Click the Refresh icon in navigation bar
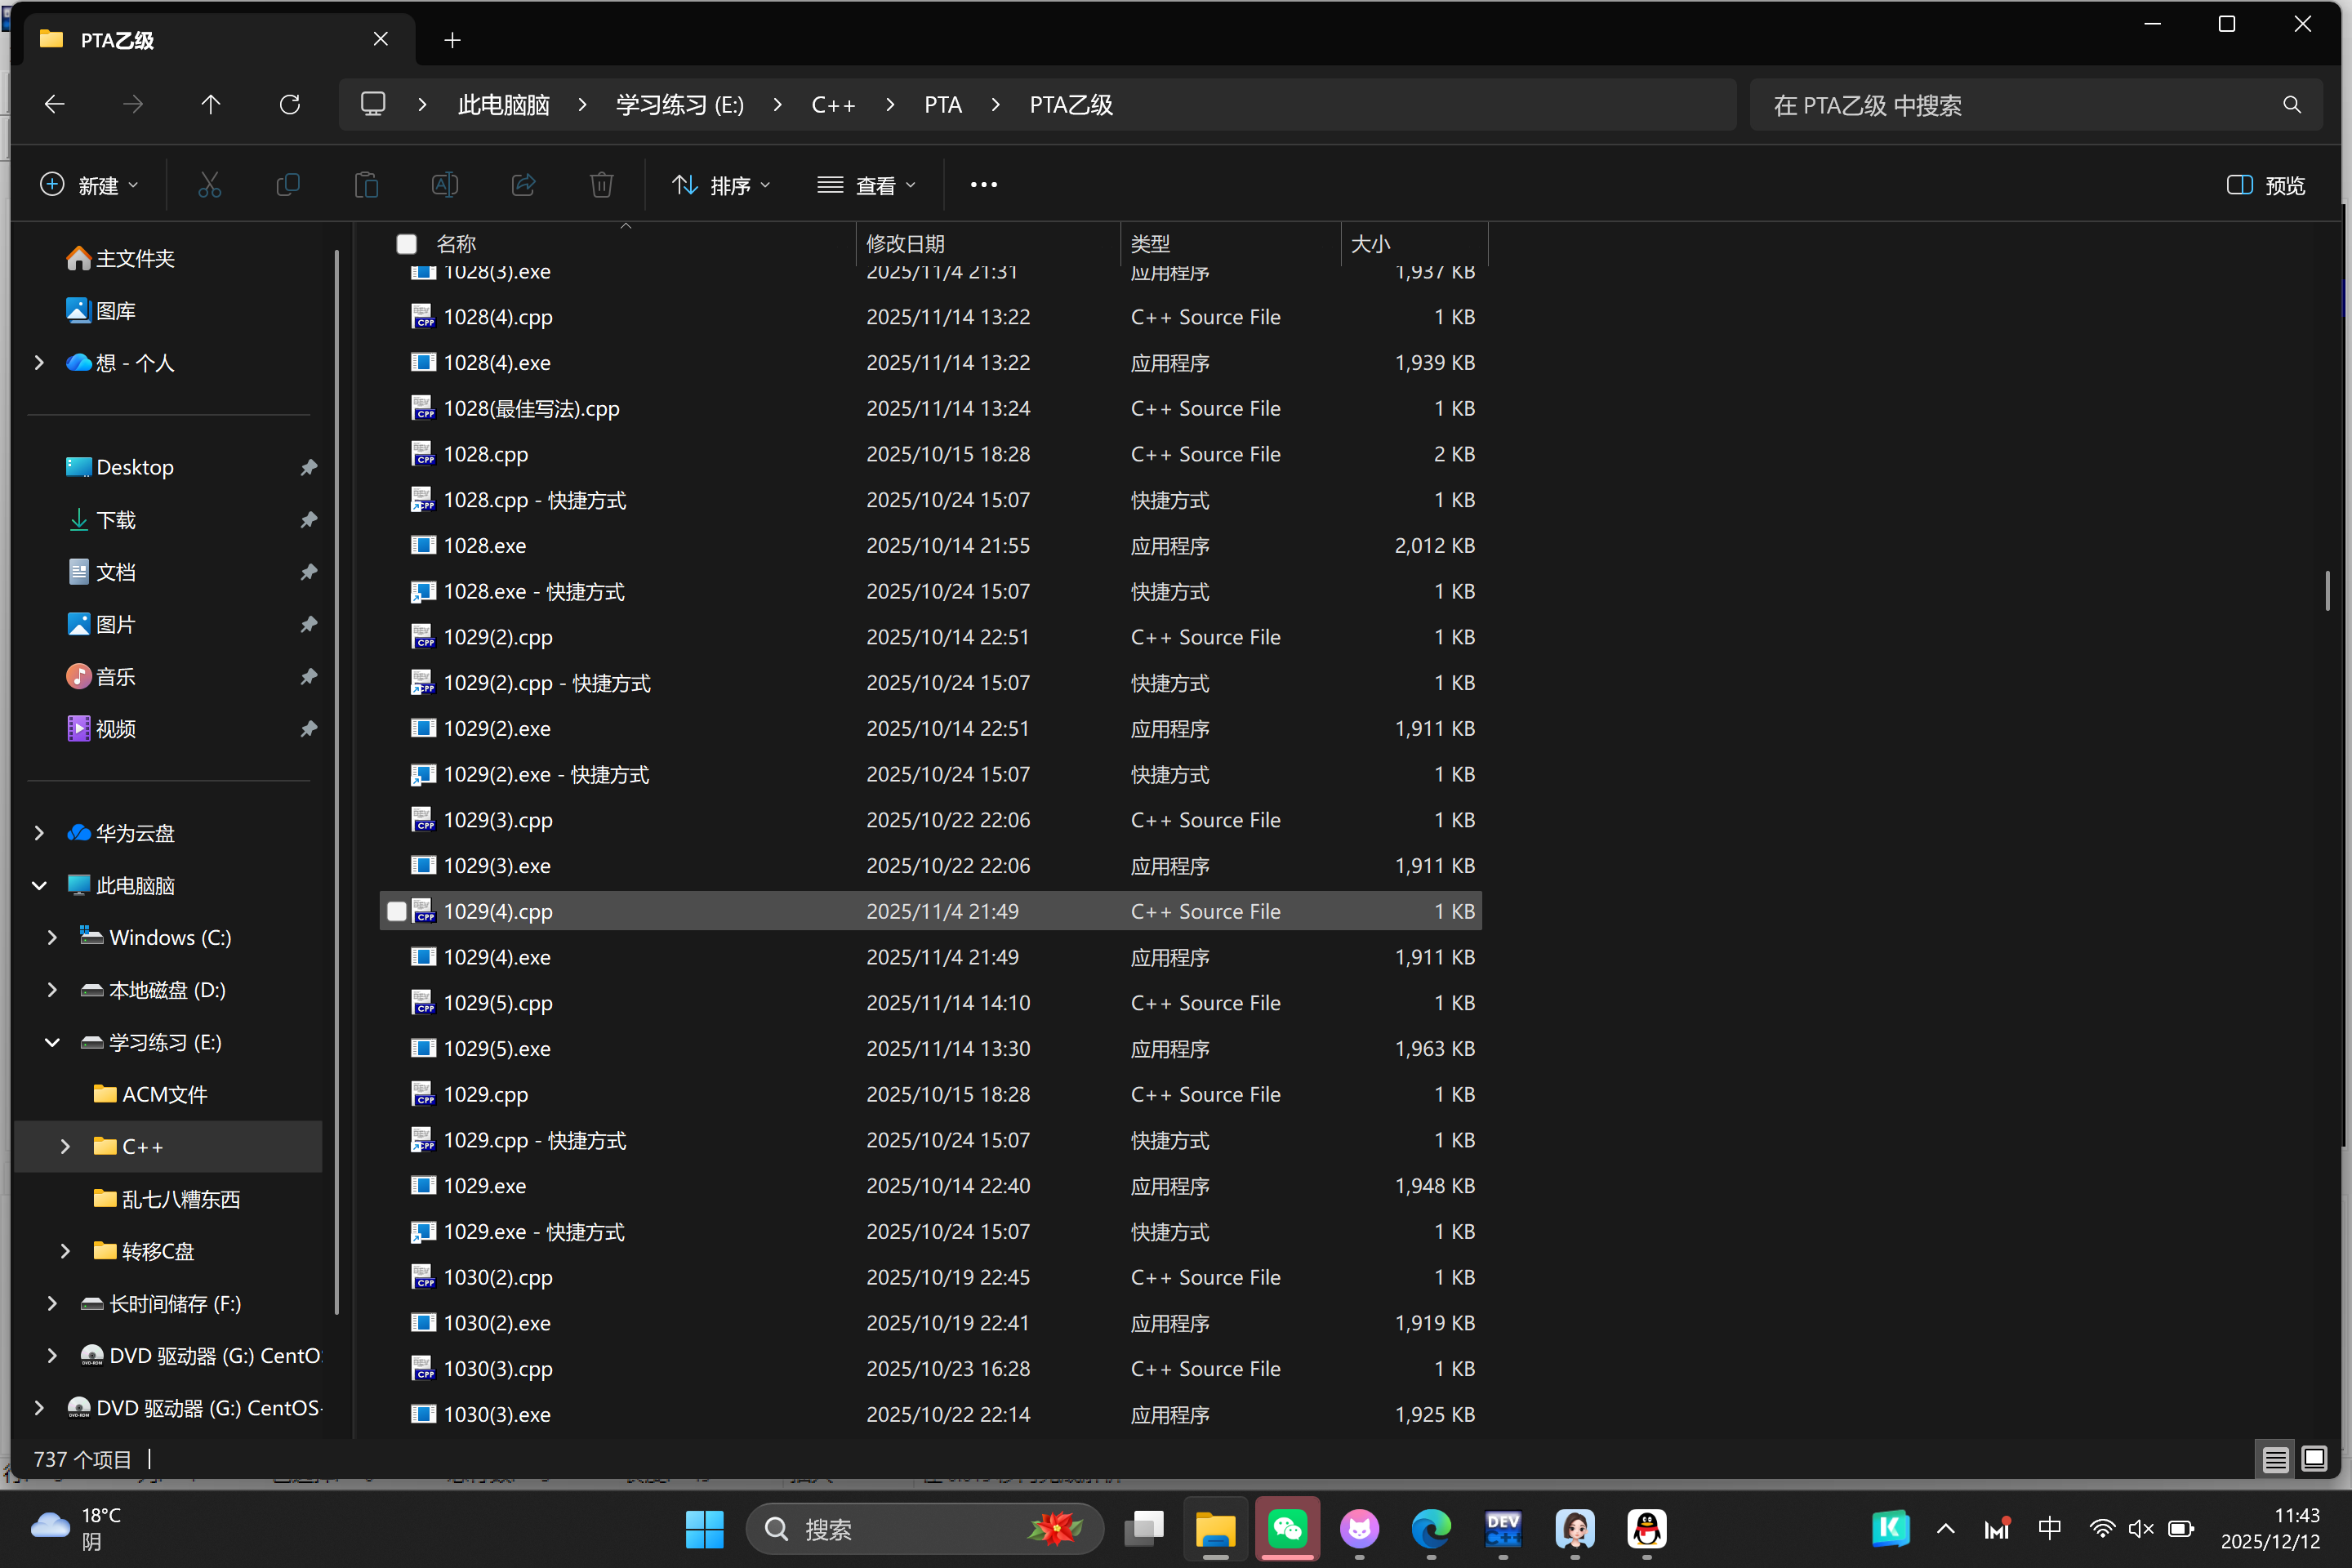The width and height of the screenshot is (2352, 1568). (x=290, y=105)
